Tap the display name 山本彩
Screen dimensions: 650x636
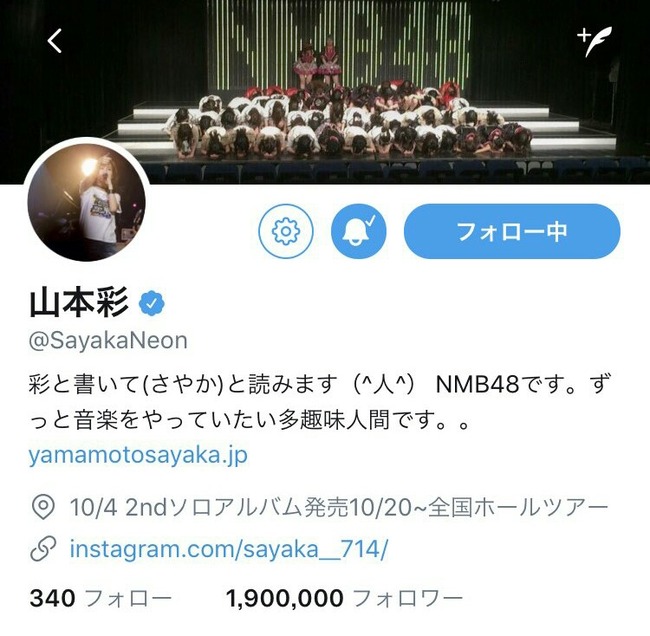[x=79, y=303]
